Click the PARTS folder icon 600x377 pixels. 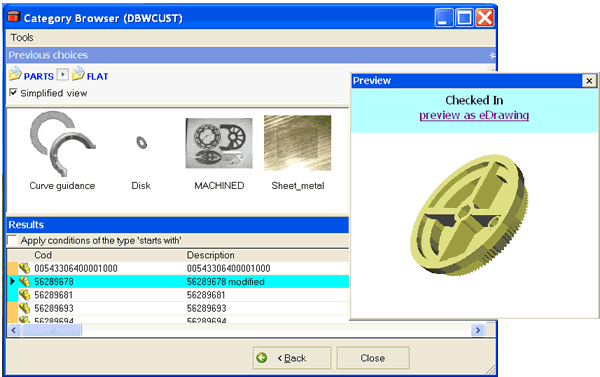tap(15, 74)
